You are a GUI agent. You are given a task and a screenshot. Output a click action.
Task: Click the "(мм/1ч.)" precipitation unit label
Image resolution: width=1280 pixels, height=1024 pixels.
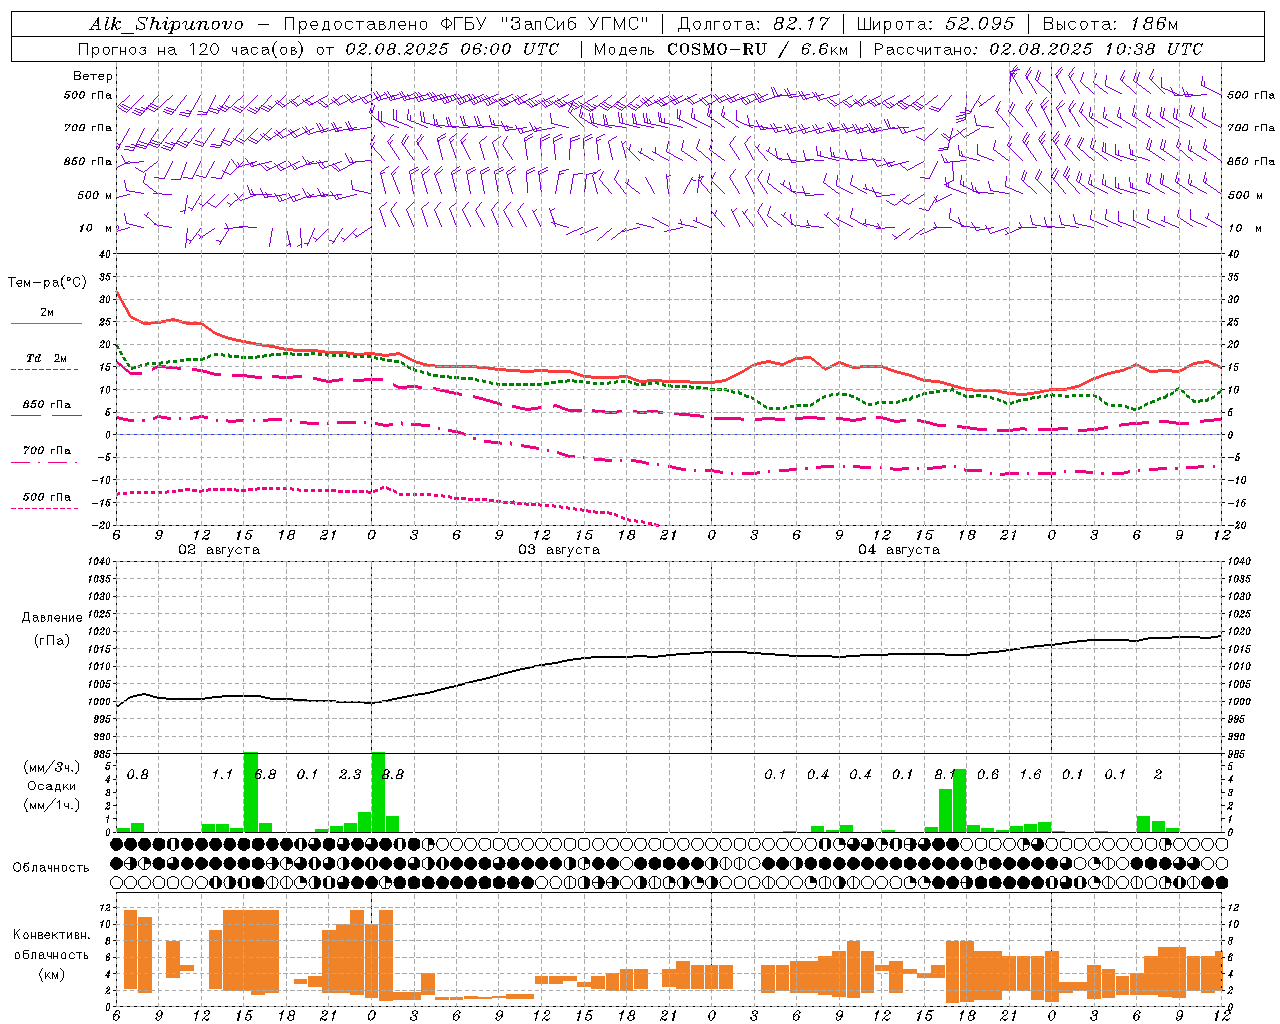(x=51, y=805)
